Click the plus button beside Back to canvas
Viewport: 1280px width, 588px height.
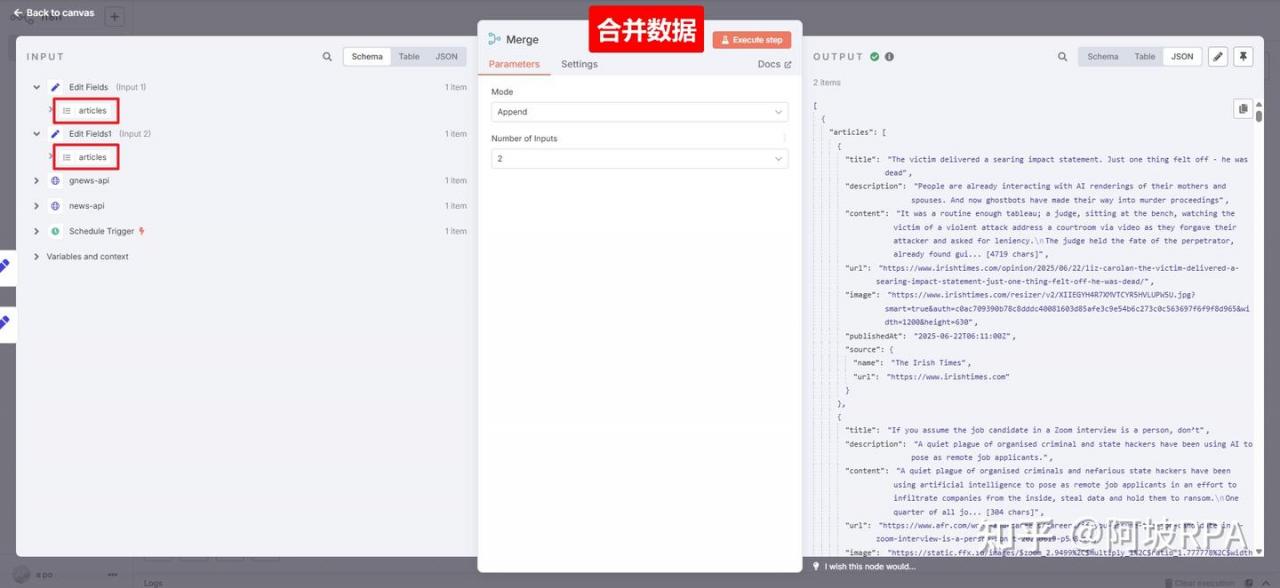114,17
